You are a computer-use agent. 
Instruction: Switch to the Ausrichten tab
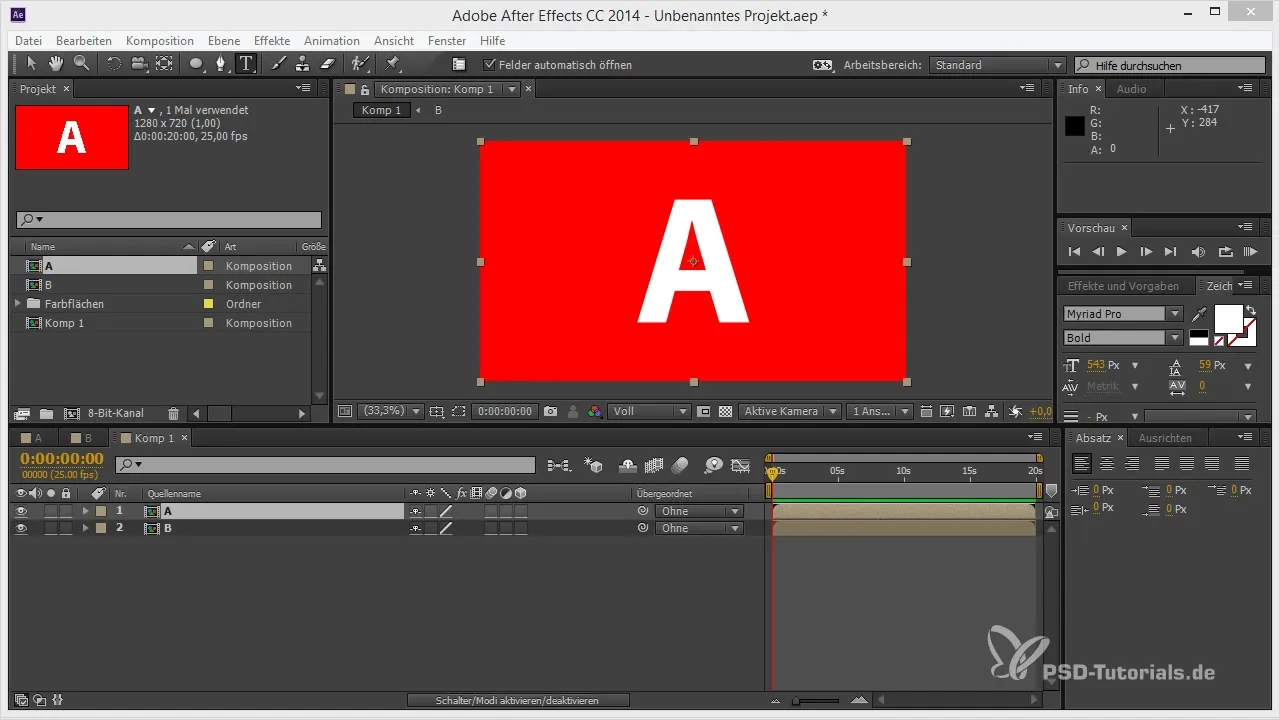tap(1165, 438)
